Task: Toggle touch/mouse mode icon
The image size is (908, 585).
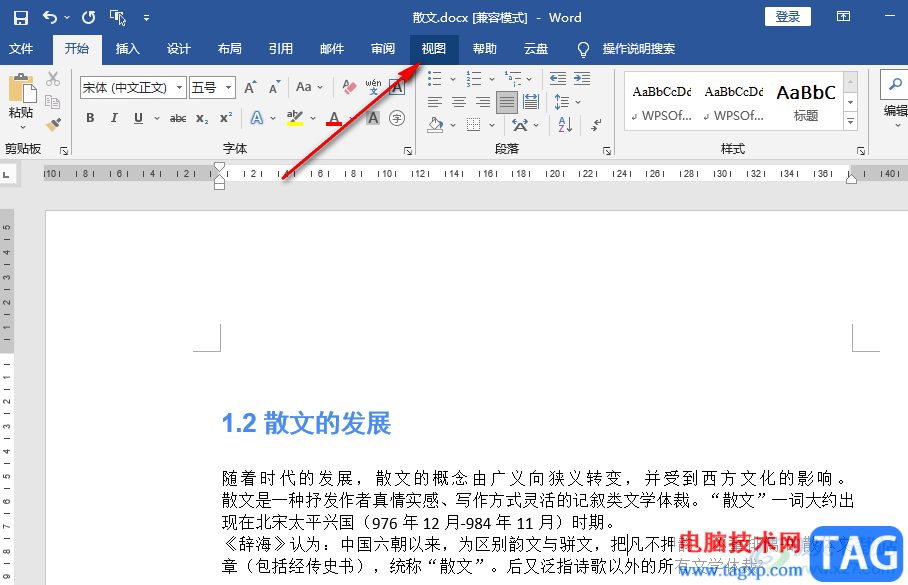Action: point(118,18)
